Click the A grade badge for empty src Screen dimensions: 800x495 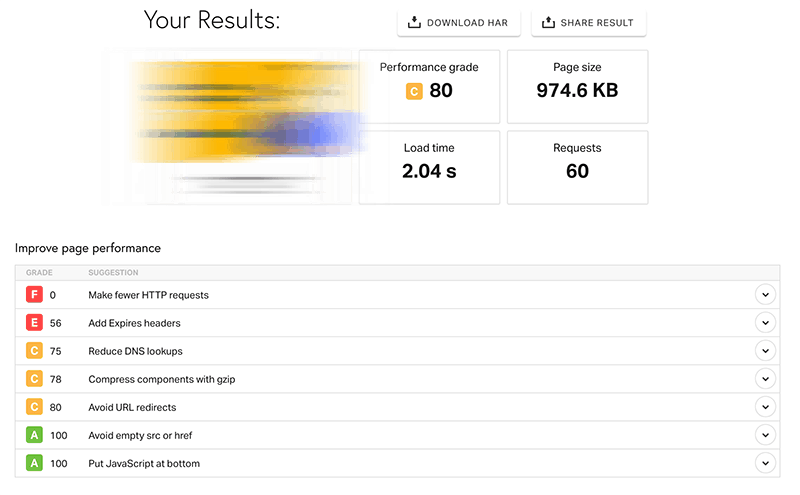[34, 435]
